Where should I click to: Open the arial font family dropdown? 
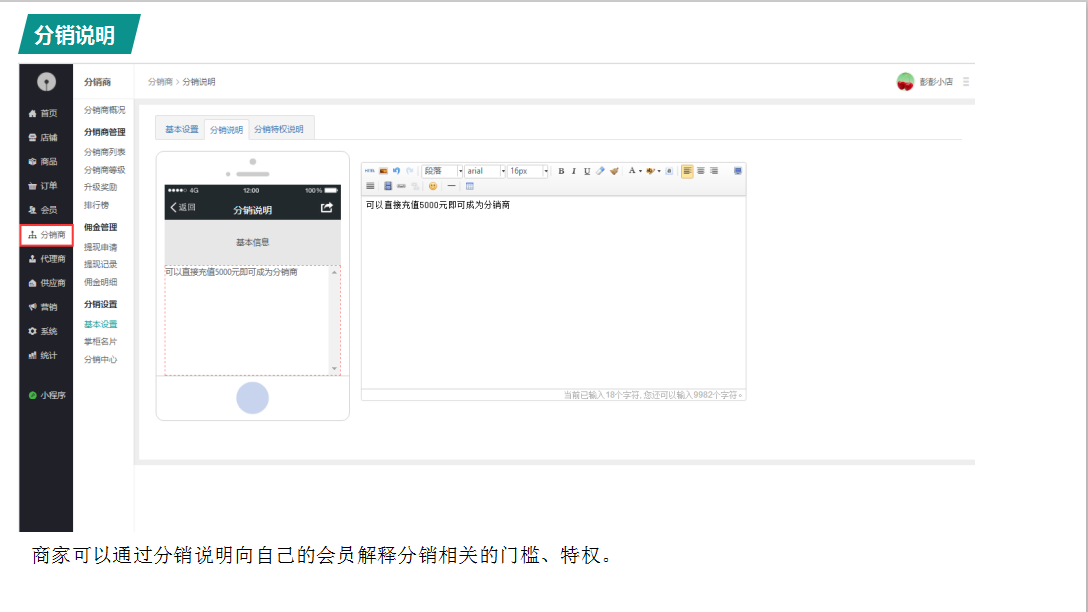(485, 171)
